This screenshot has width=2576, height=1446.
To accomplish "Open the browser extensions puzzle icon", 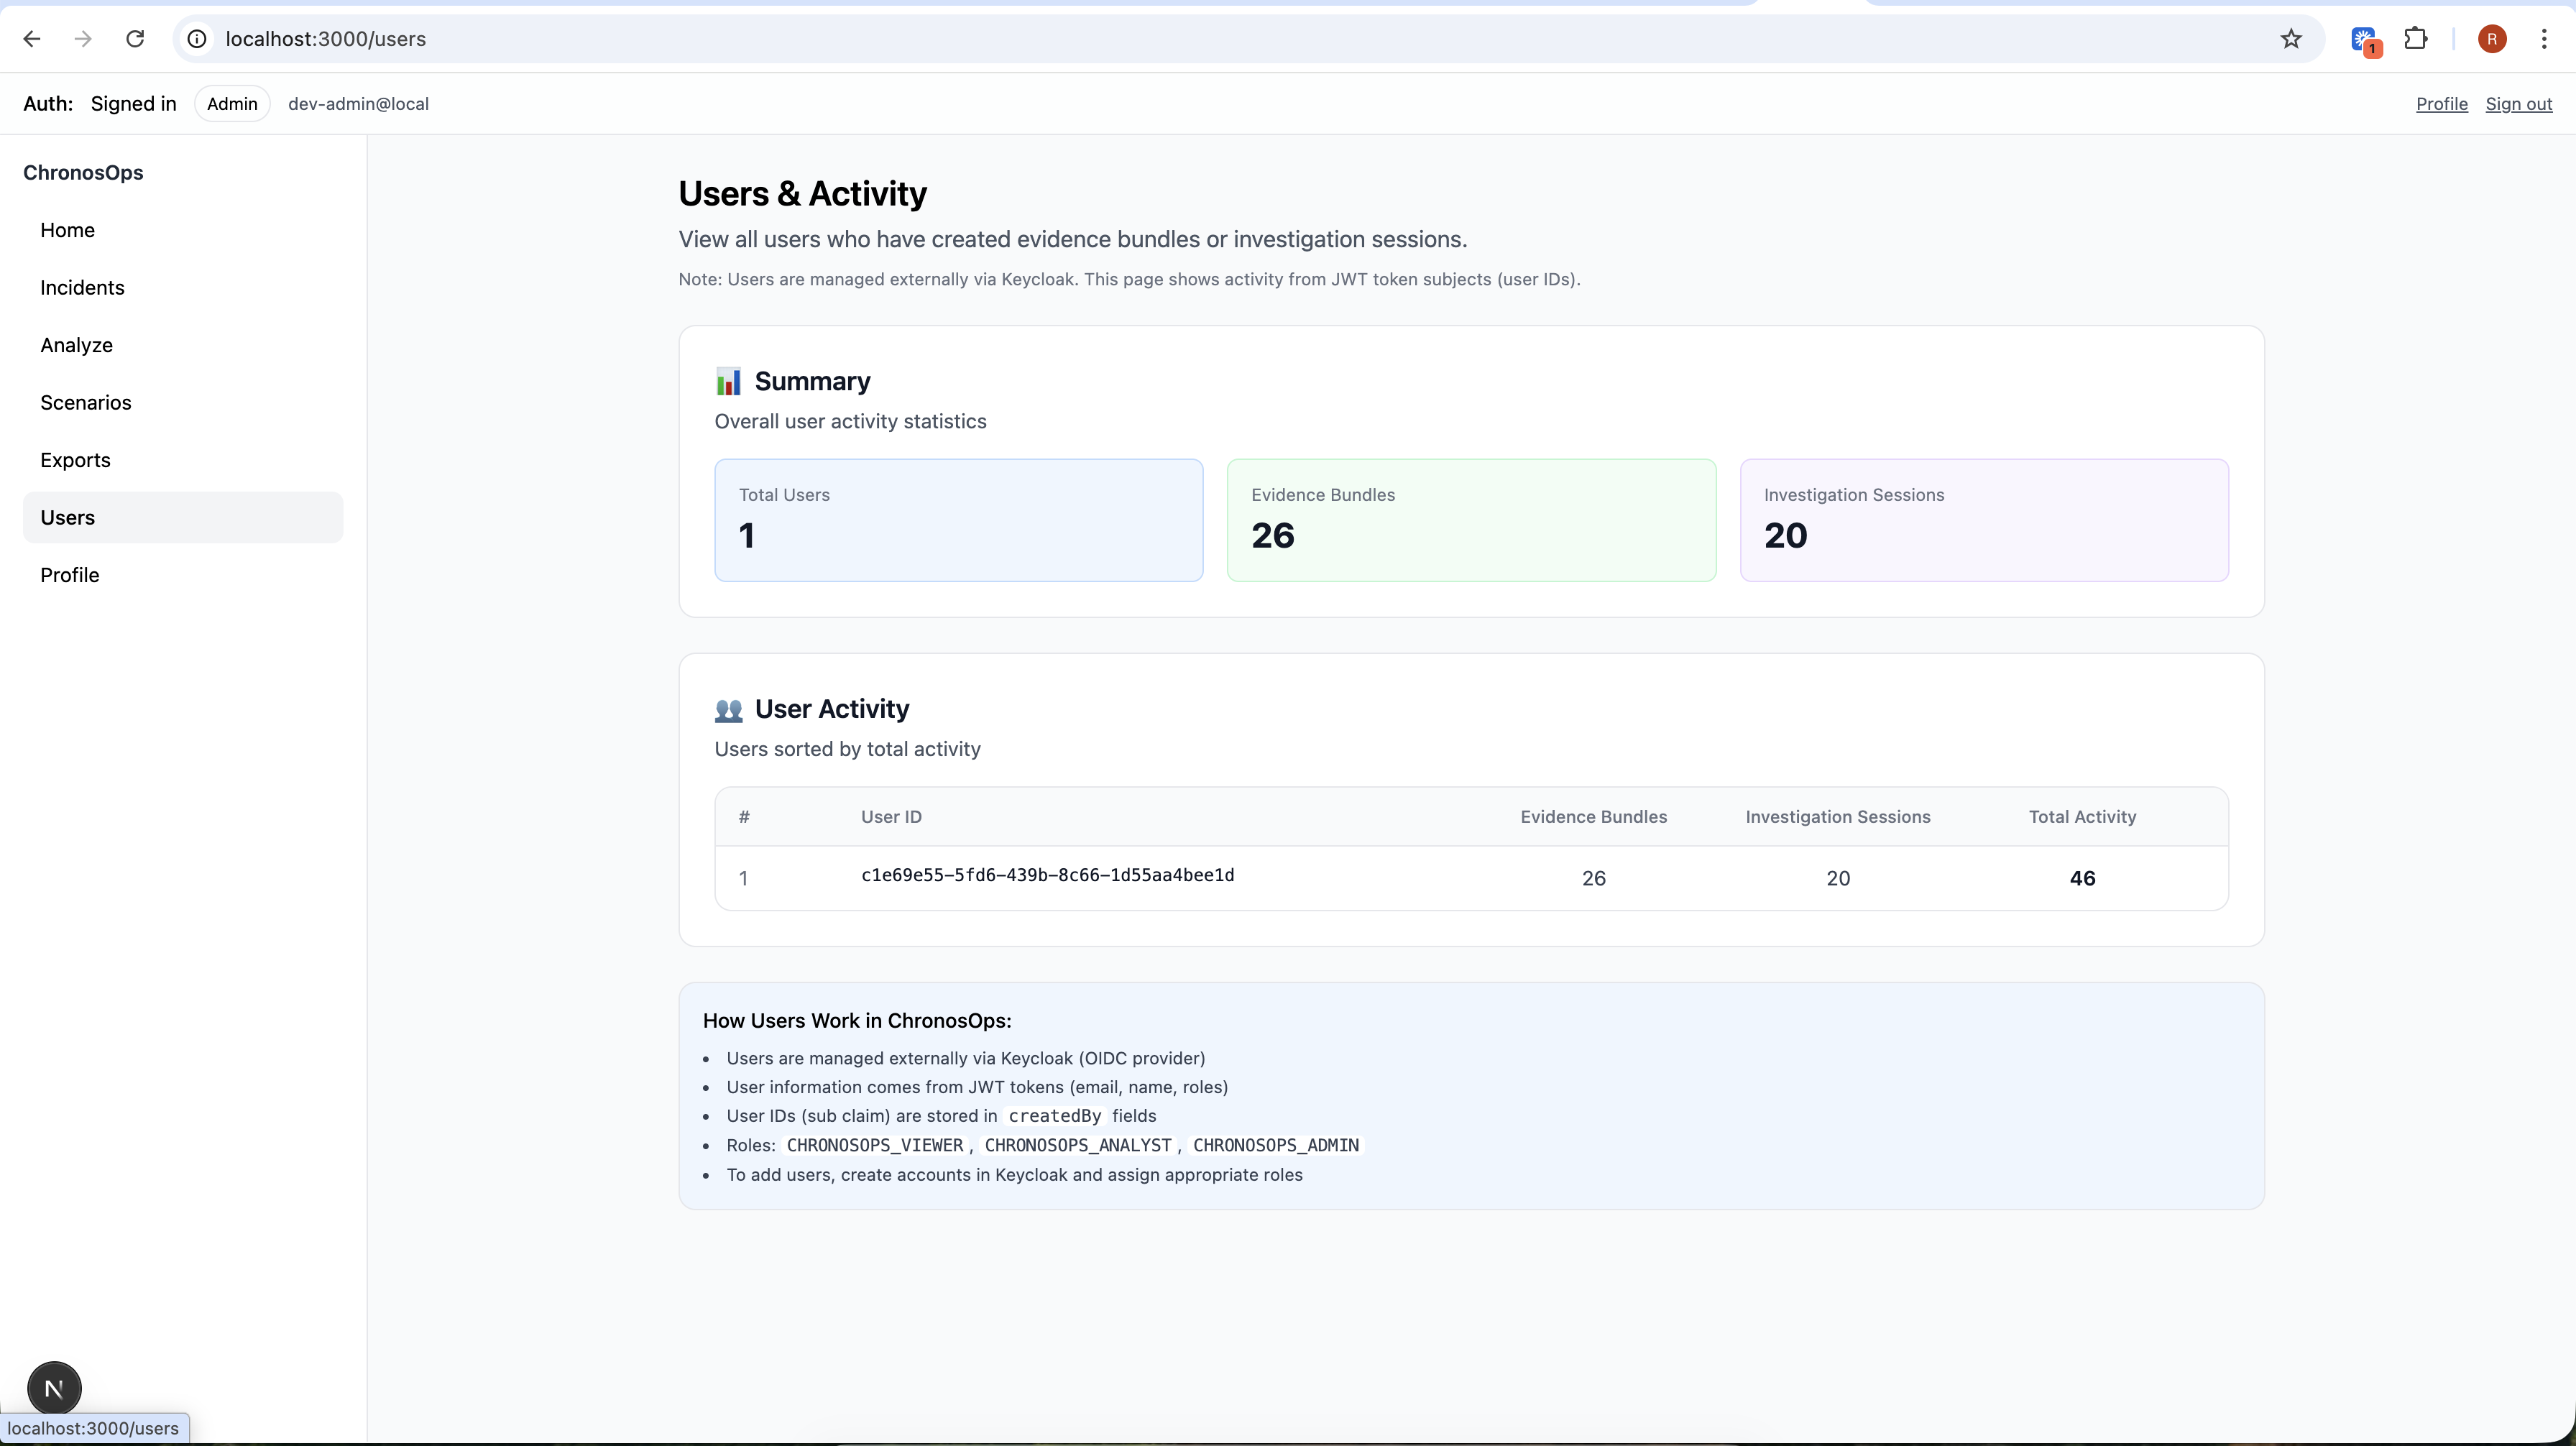I will click(x=2416, y=39).
